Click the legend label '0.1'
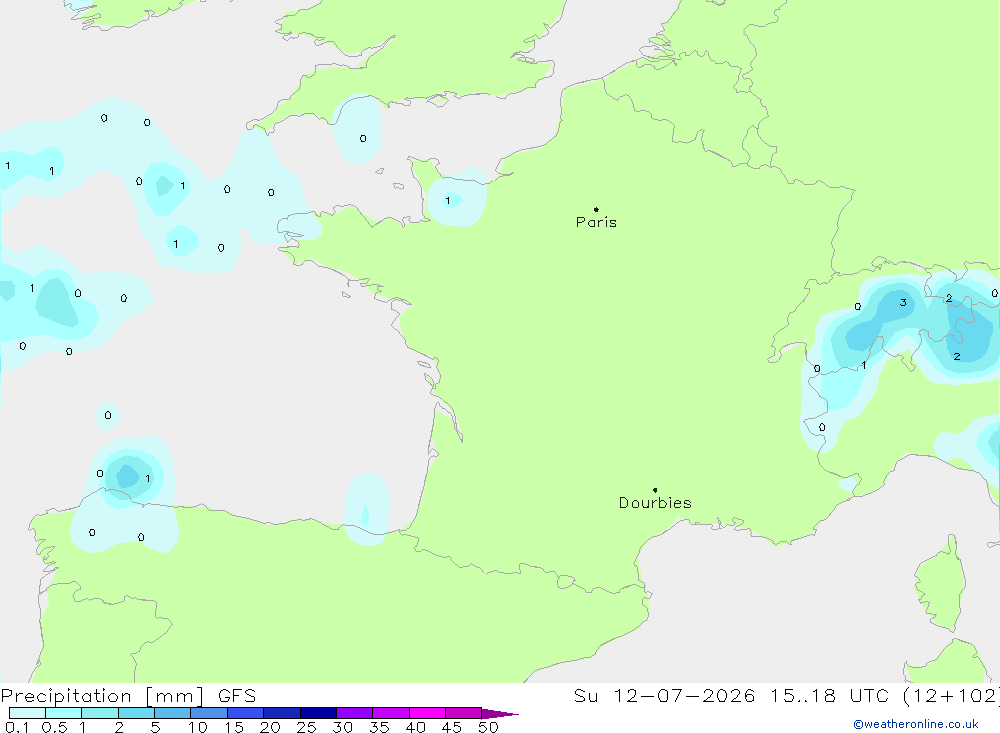Image resolution: width=1000 pixels, height=733 pixels. tap(17, 727)
